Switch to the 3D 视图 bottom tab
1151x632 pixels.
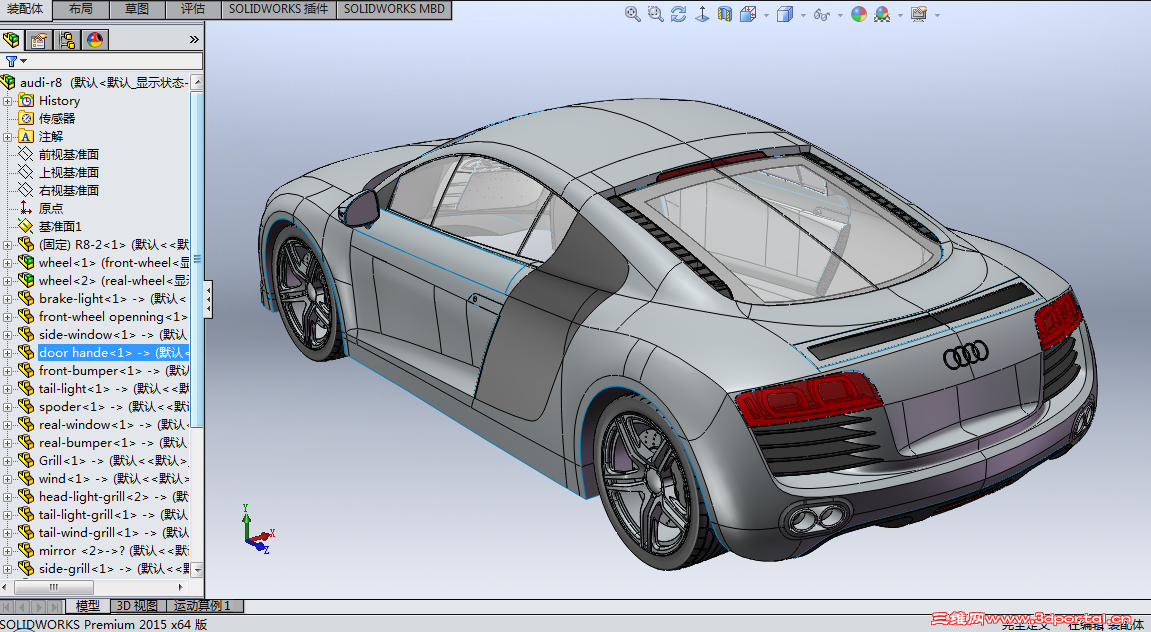[137, 606]
